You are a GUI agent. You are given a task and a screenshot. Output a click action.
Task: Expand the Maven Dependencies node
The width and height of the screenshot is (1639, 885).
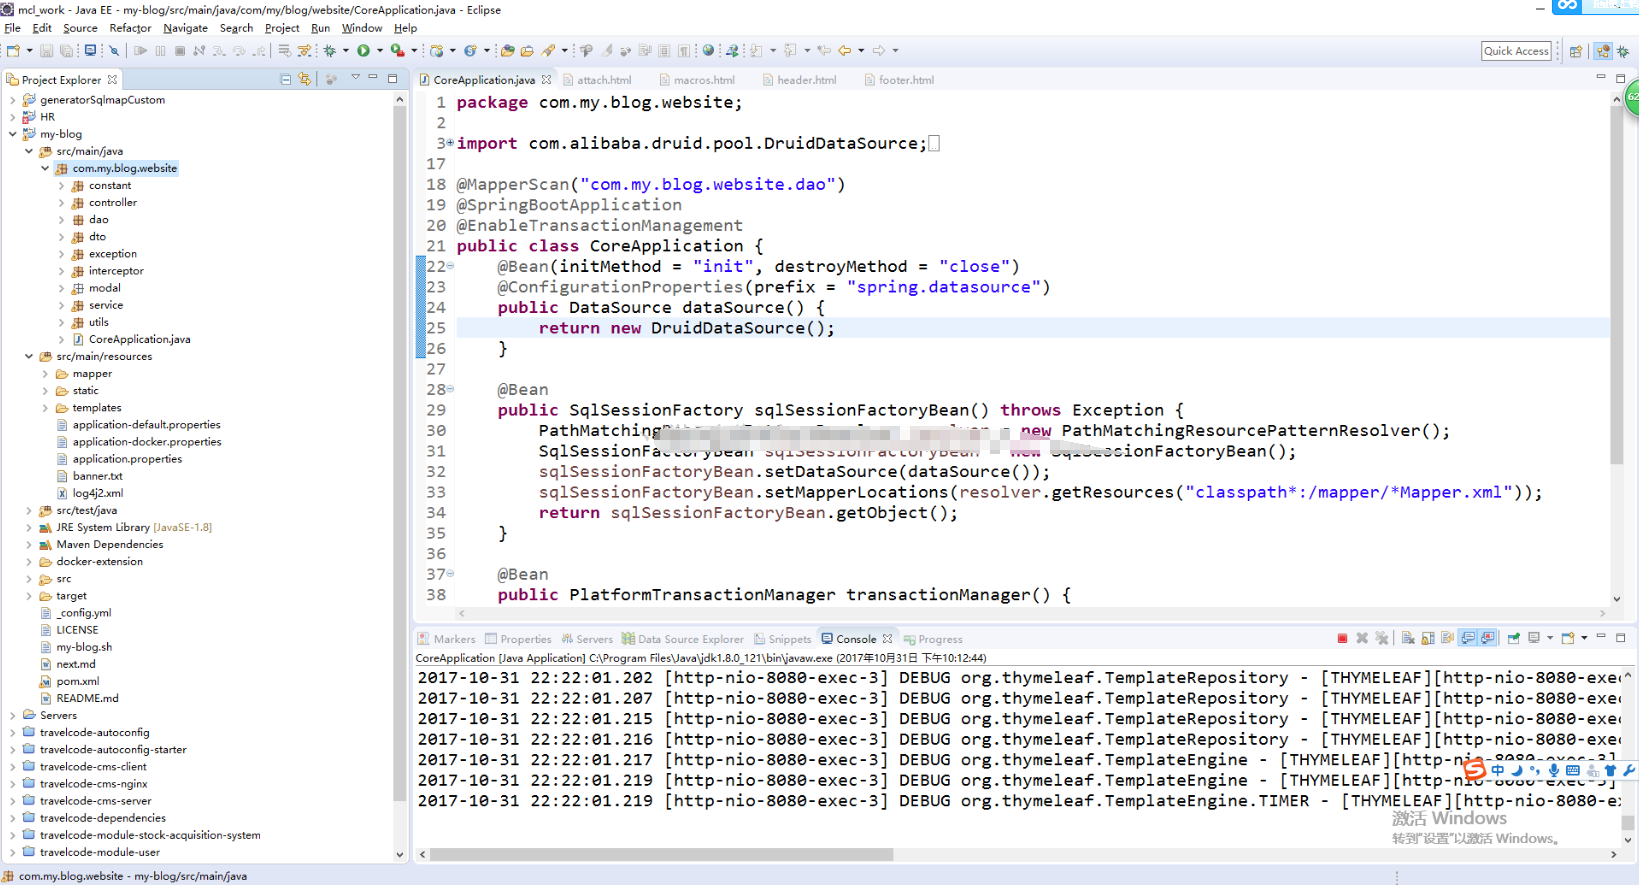point(28,545)
